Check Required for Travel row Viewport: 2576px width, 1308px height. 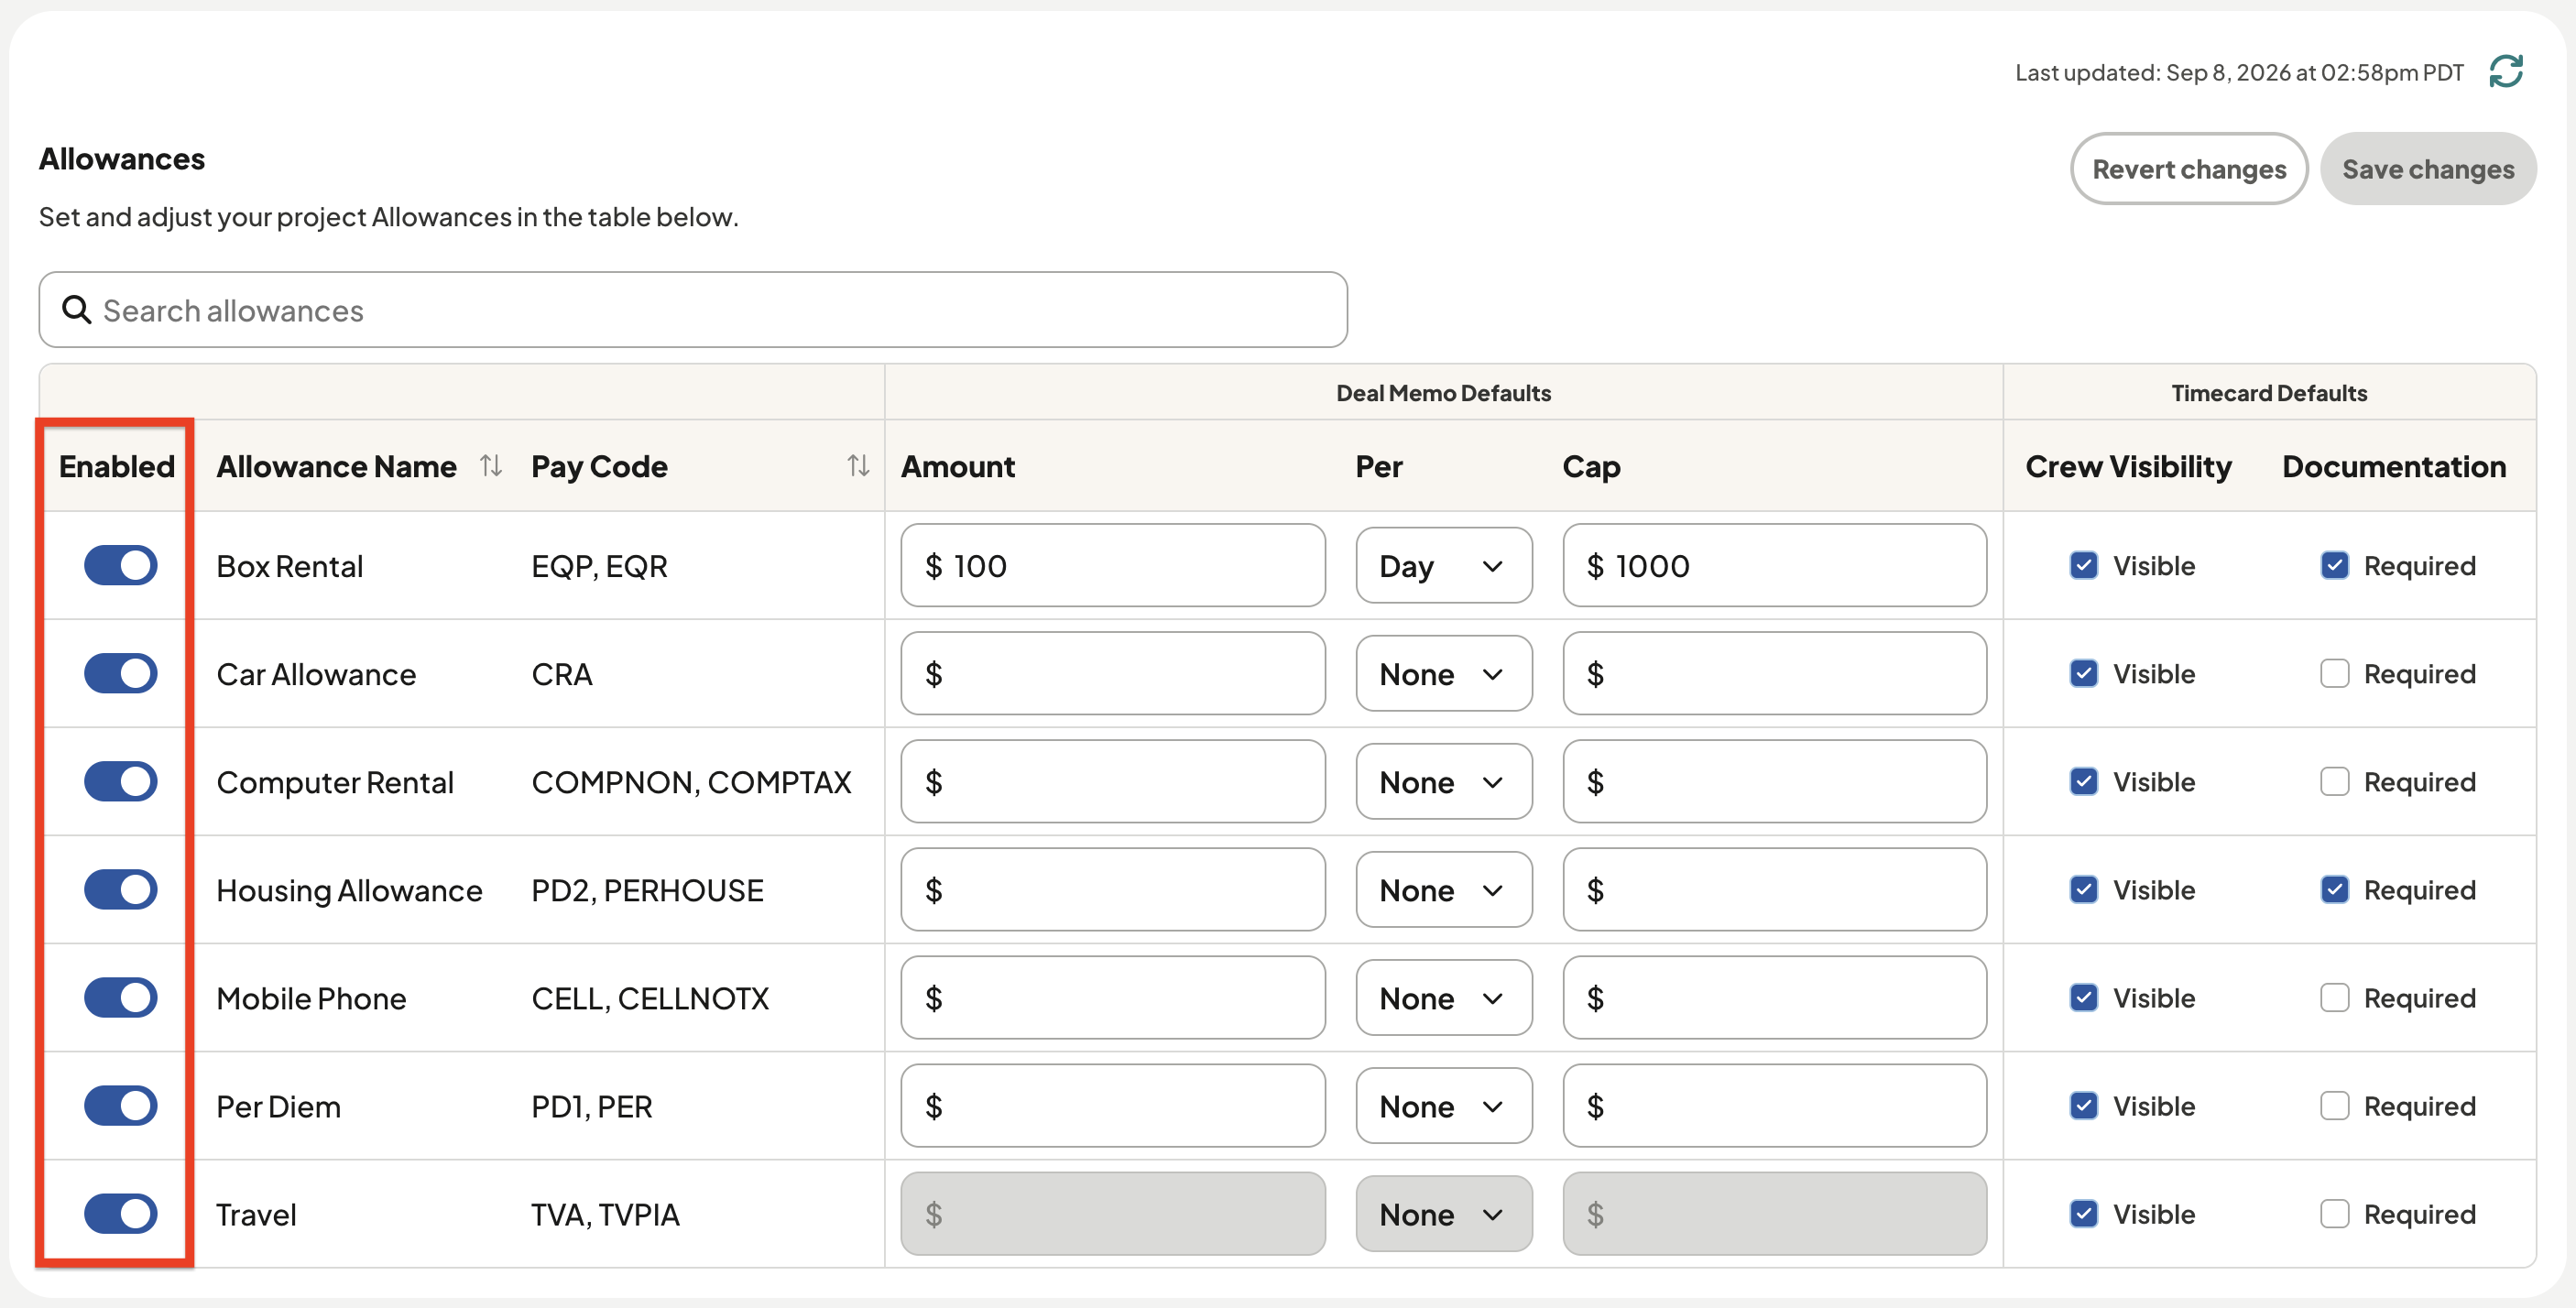click(x=2335, y=1213)
